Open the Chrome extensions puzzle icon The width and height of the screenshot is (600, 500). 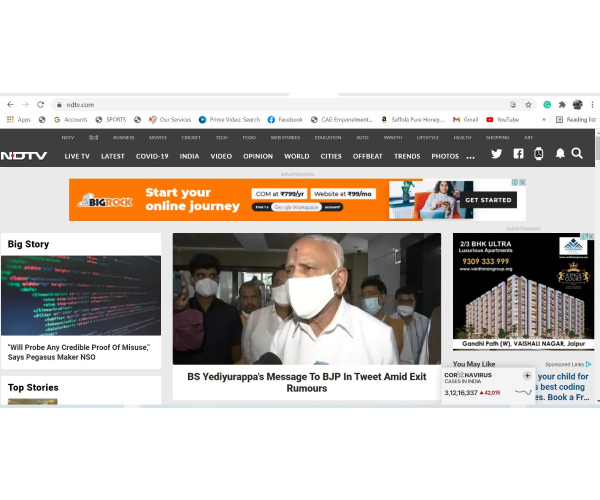(x=563, y=104)
